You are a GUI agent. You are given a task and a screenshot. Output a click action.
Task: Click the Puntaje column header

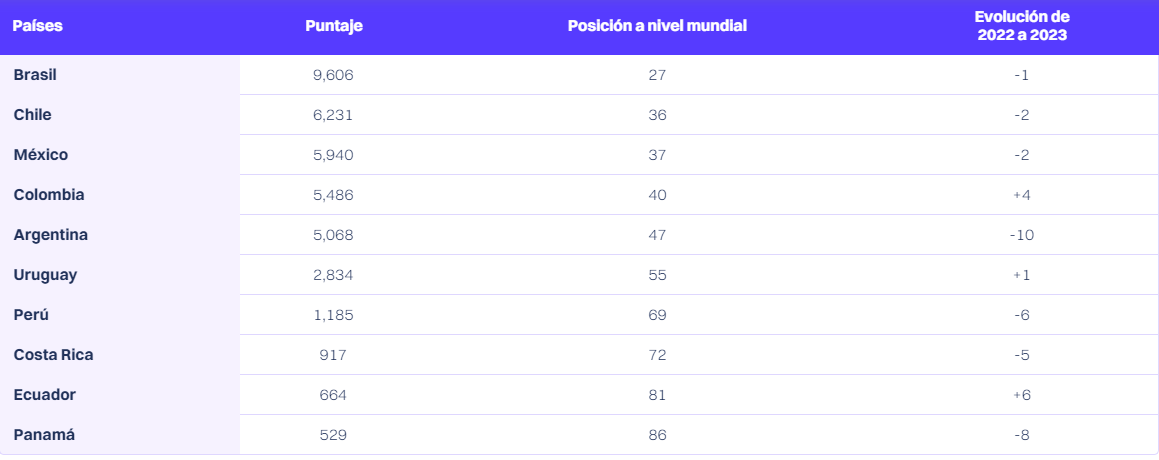pos(333,26)
